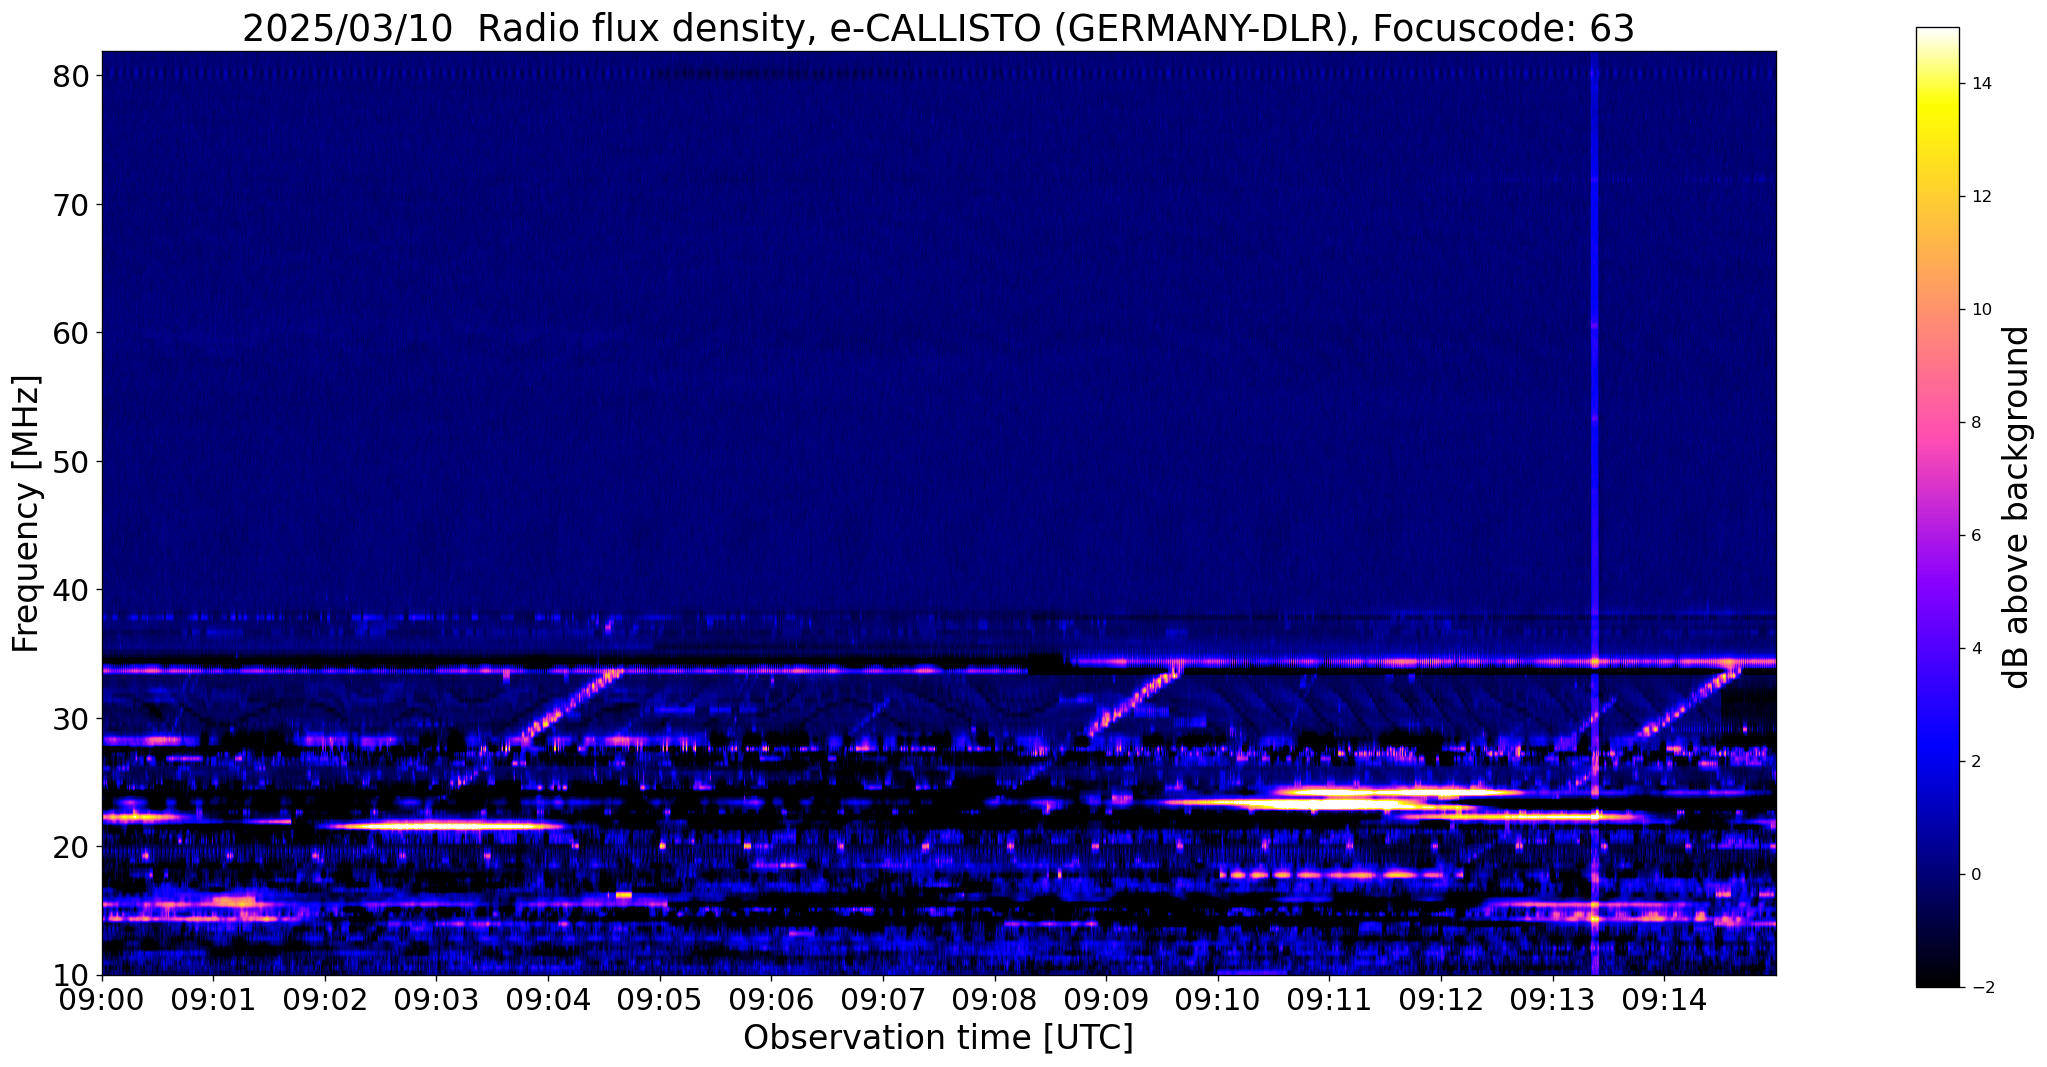Click the 60 MHz frequency tick label
The width and height of the screenshot is (2047, 1067).
pos(71,333)
